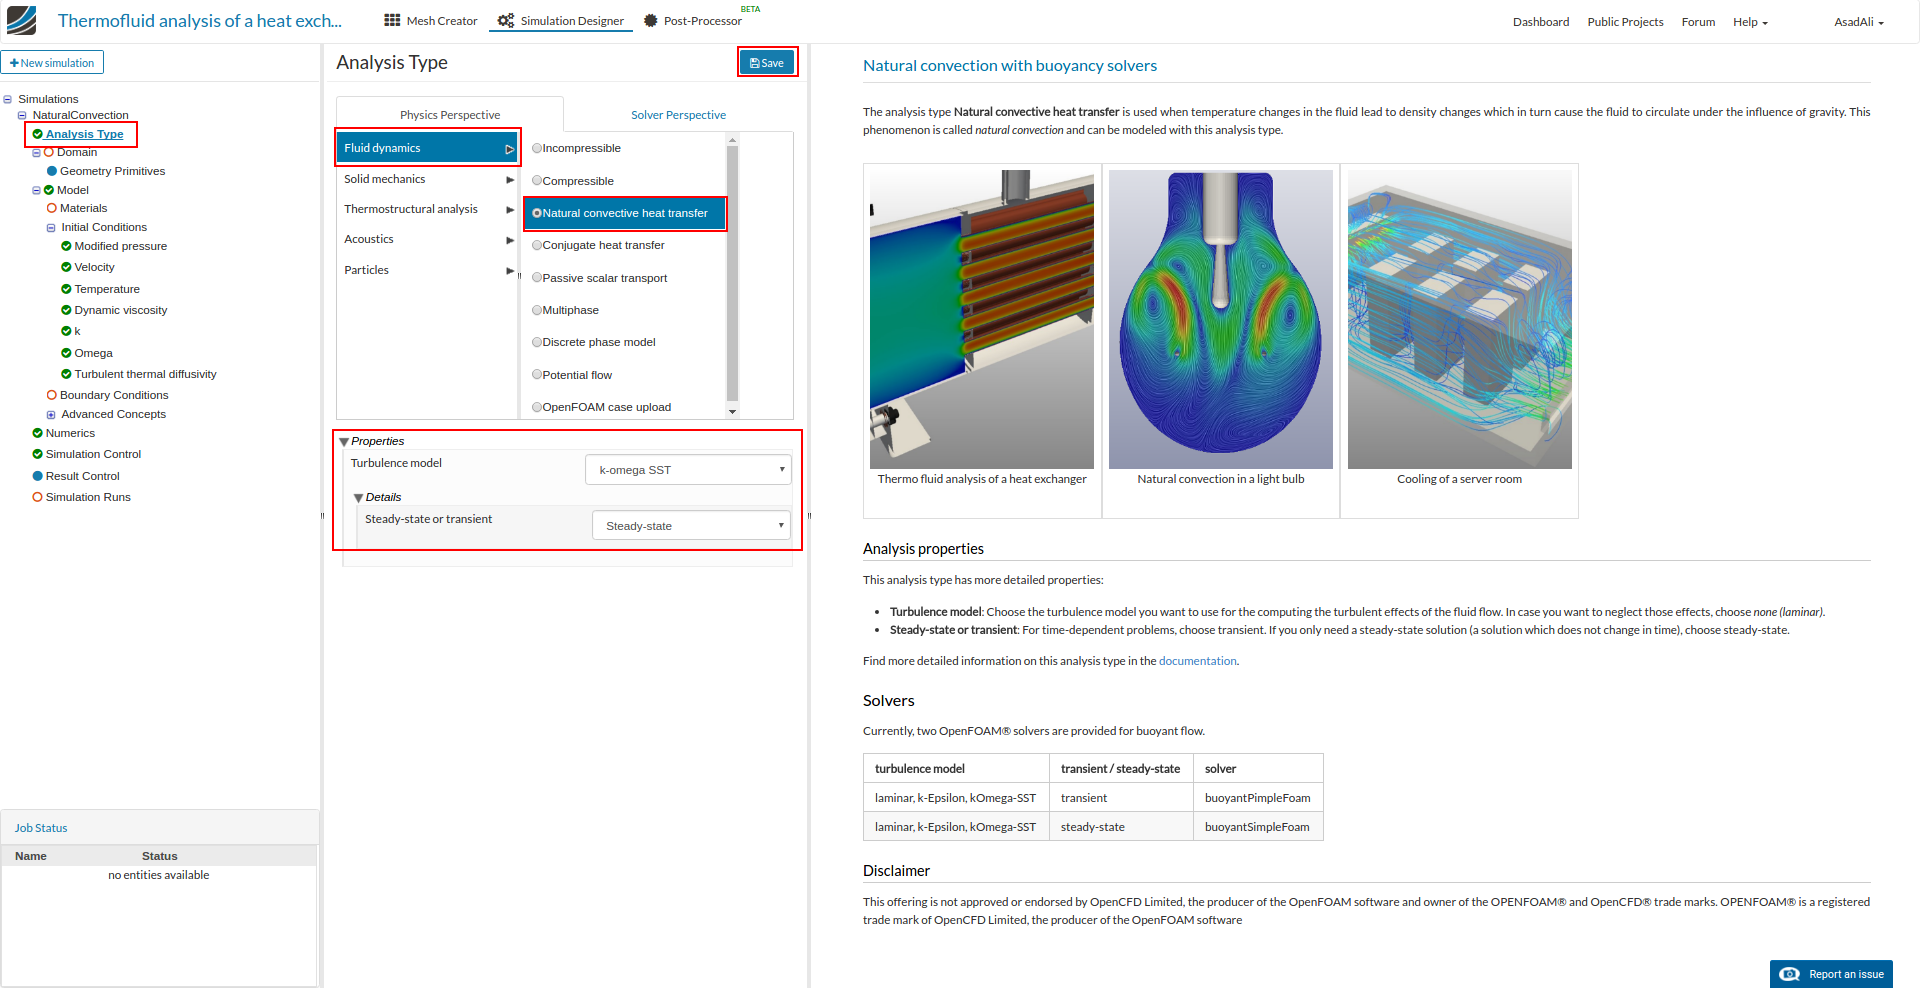The height and width of the screenshot is (988, 1920).
Task: Go to Public Projects
Action: tap(1624, 21)
